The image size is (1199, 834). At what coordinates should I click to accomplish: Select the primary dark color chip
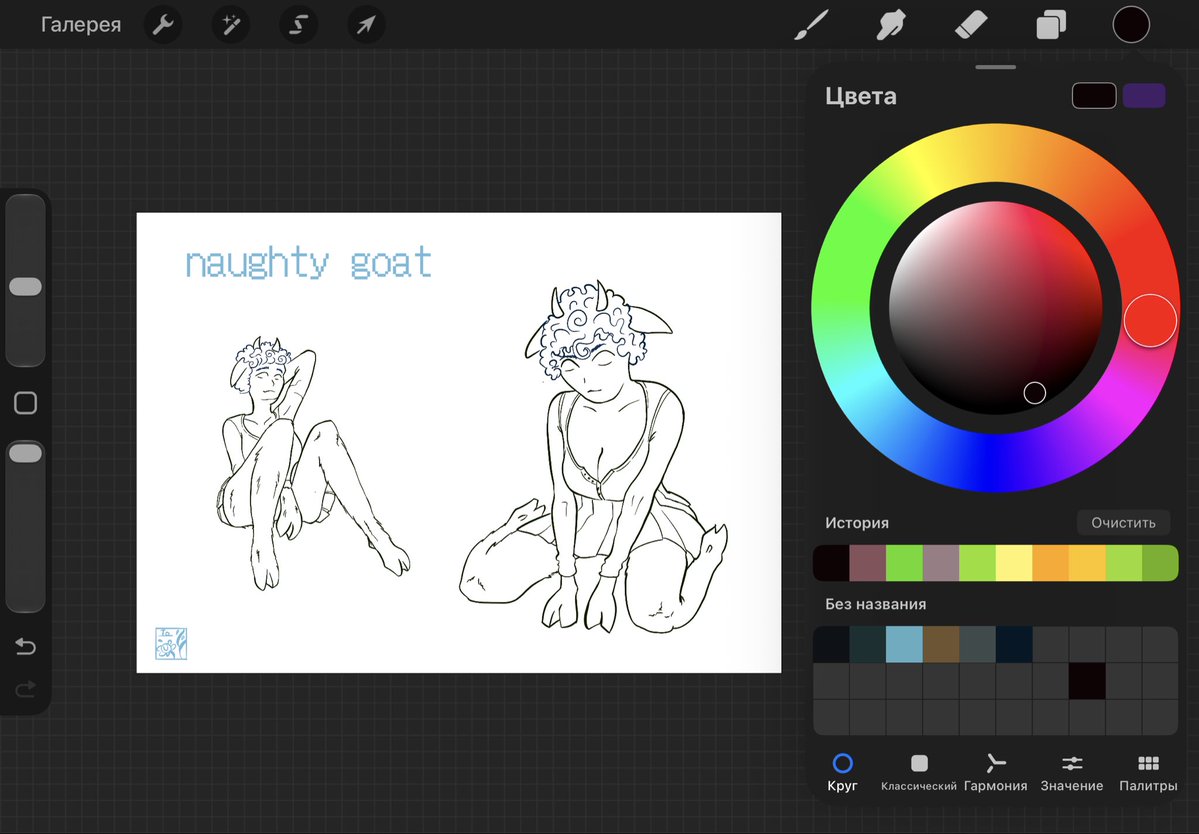coord(1094,96)
